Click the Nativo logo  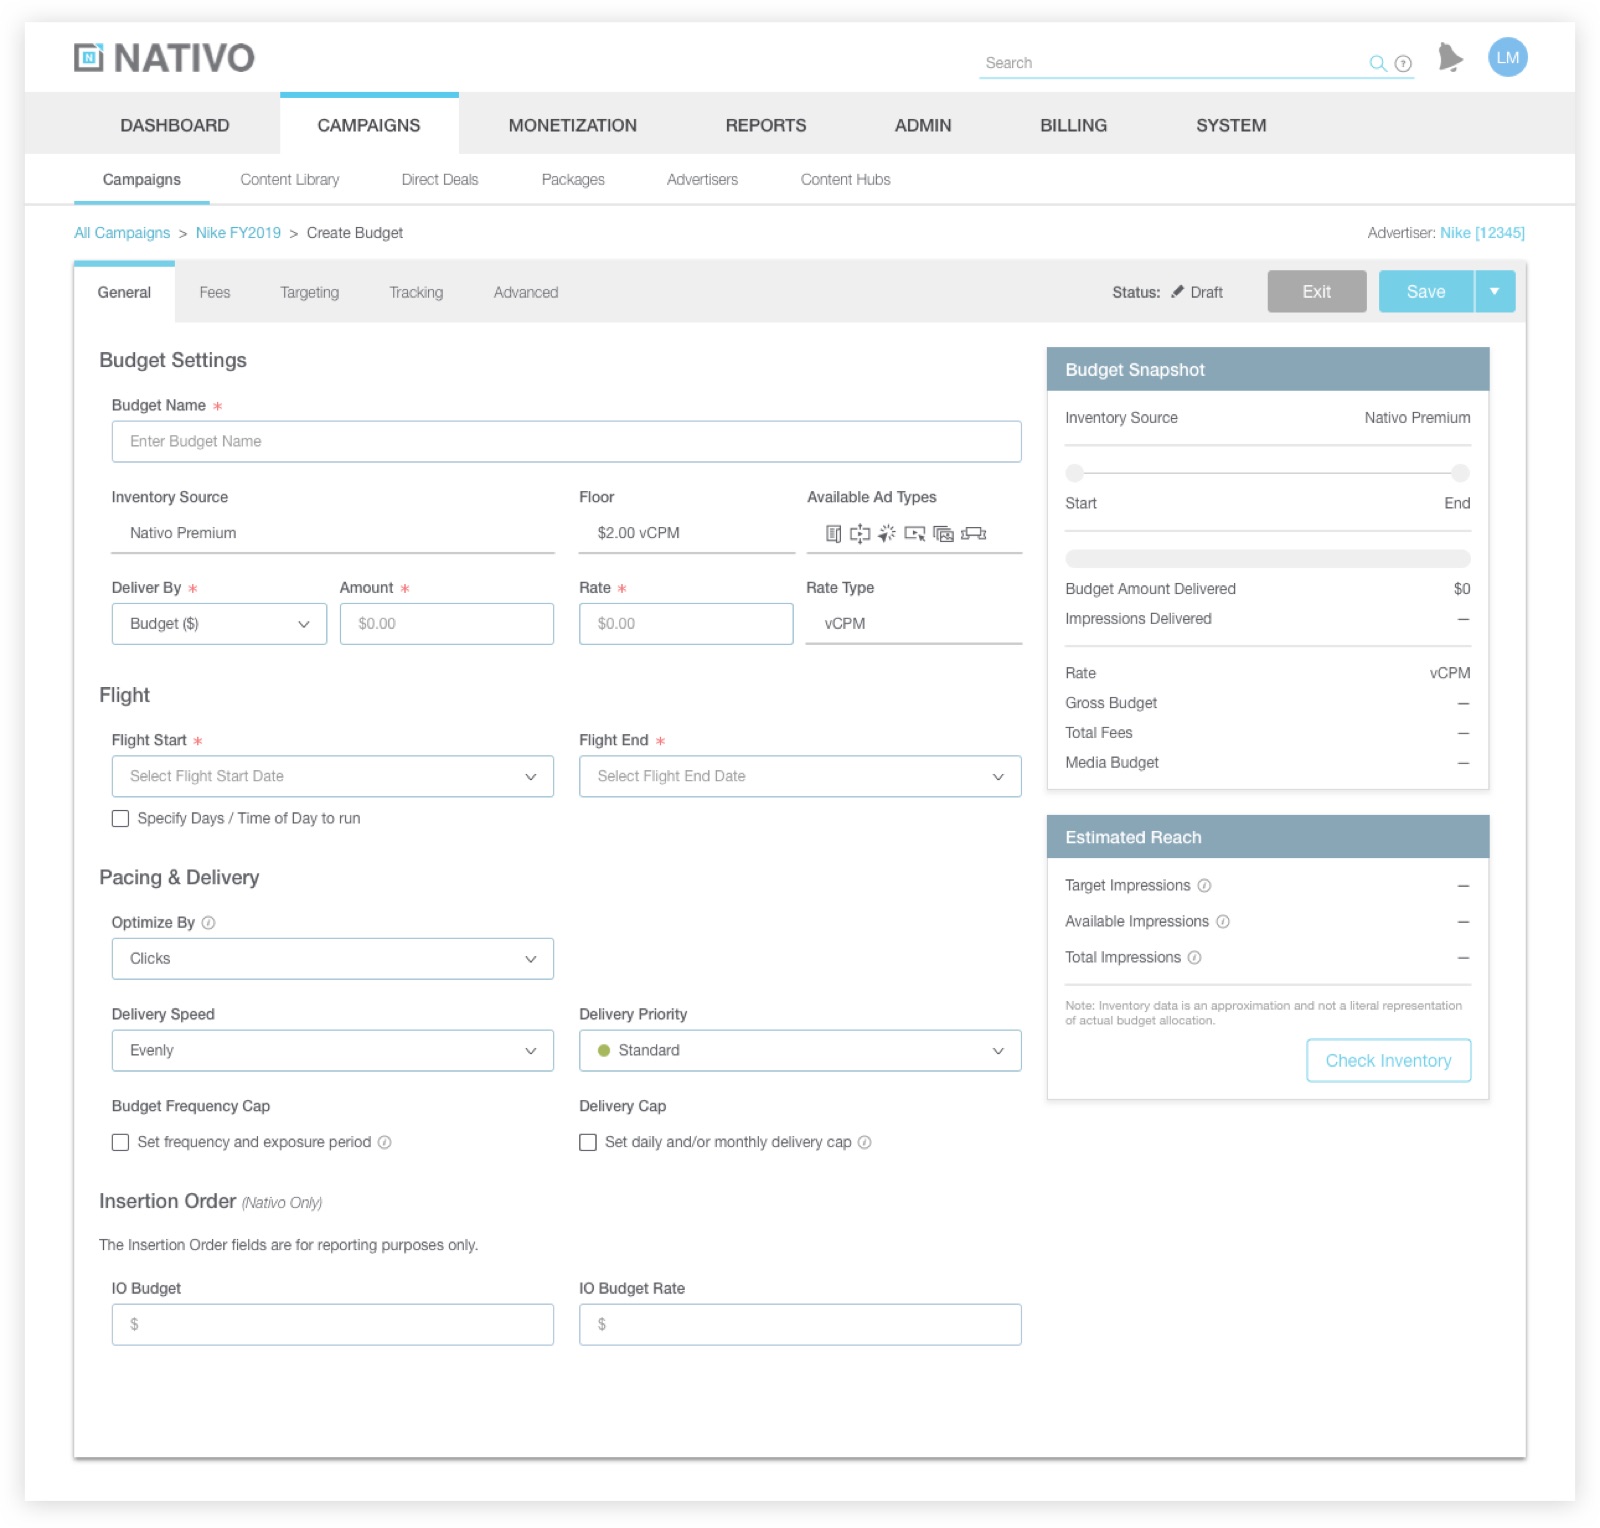coord(165,58)
